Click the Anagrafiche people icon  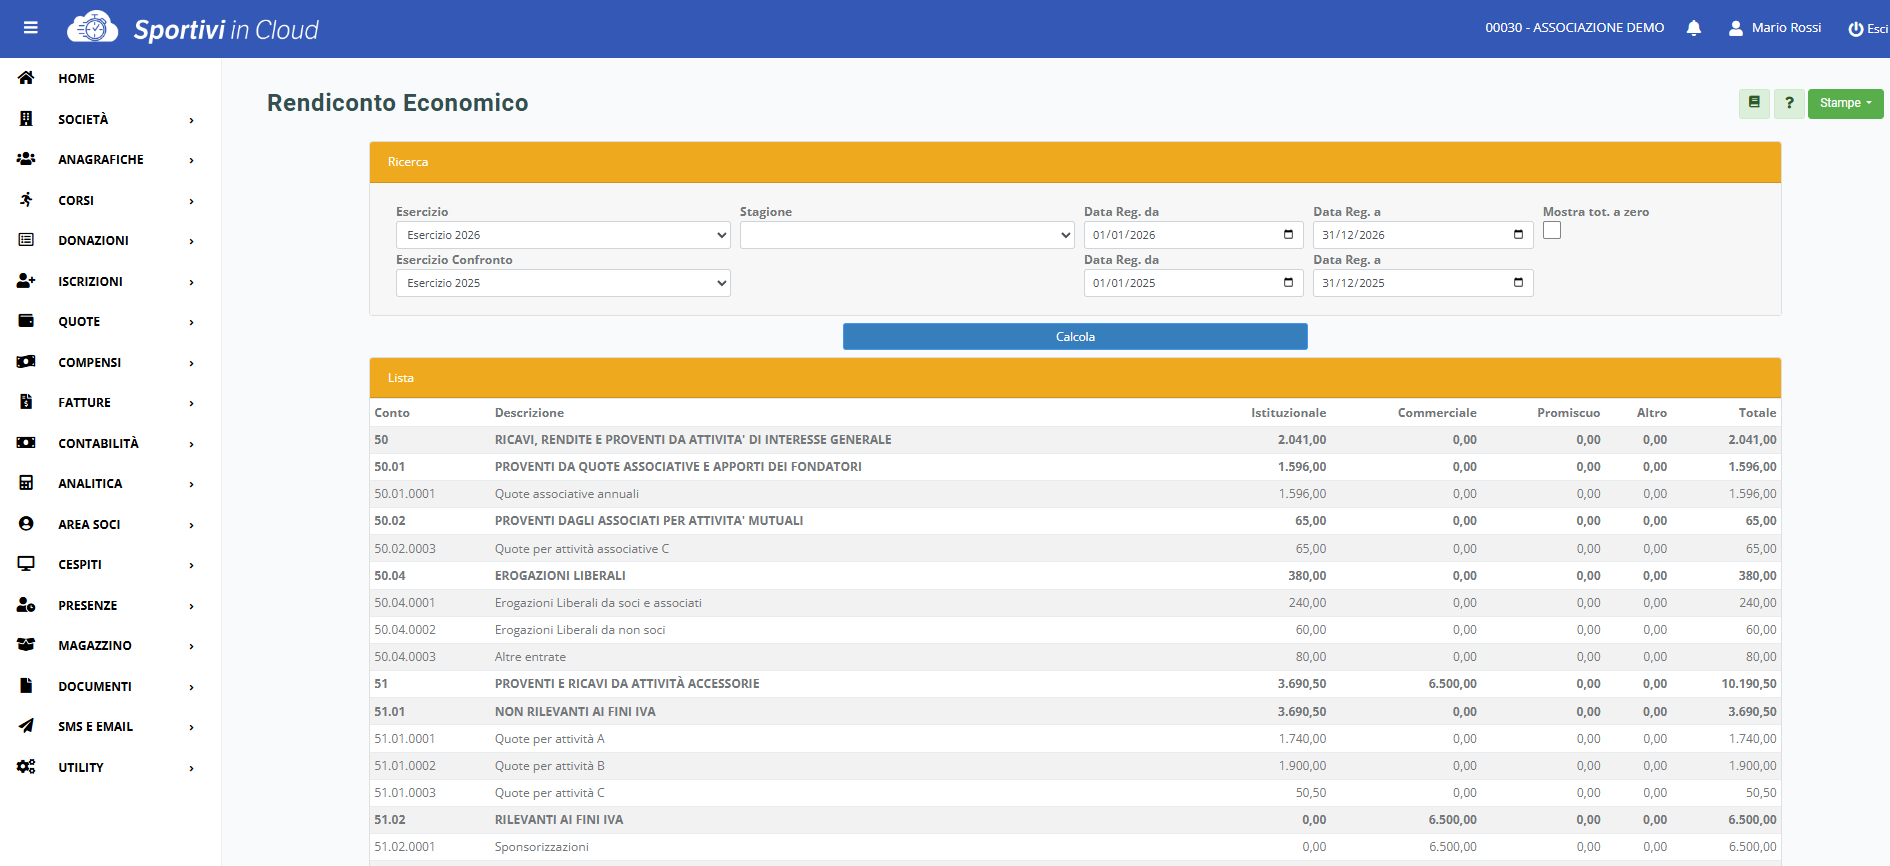[26, 159]
